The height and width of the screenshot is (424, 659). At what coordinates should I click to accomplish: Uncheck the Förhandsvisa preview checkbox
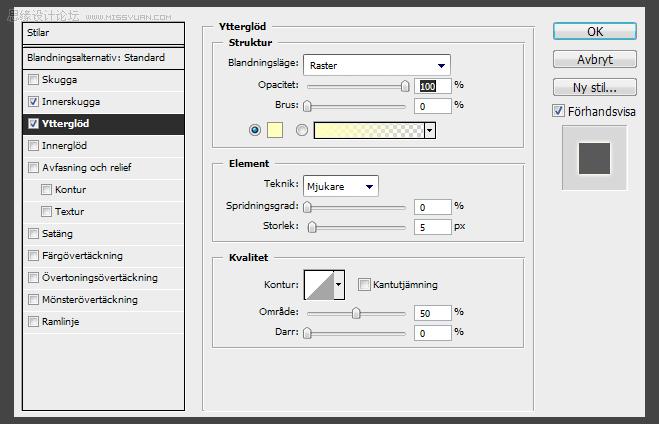click(558, 111)
